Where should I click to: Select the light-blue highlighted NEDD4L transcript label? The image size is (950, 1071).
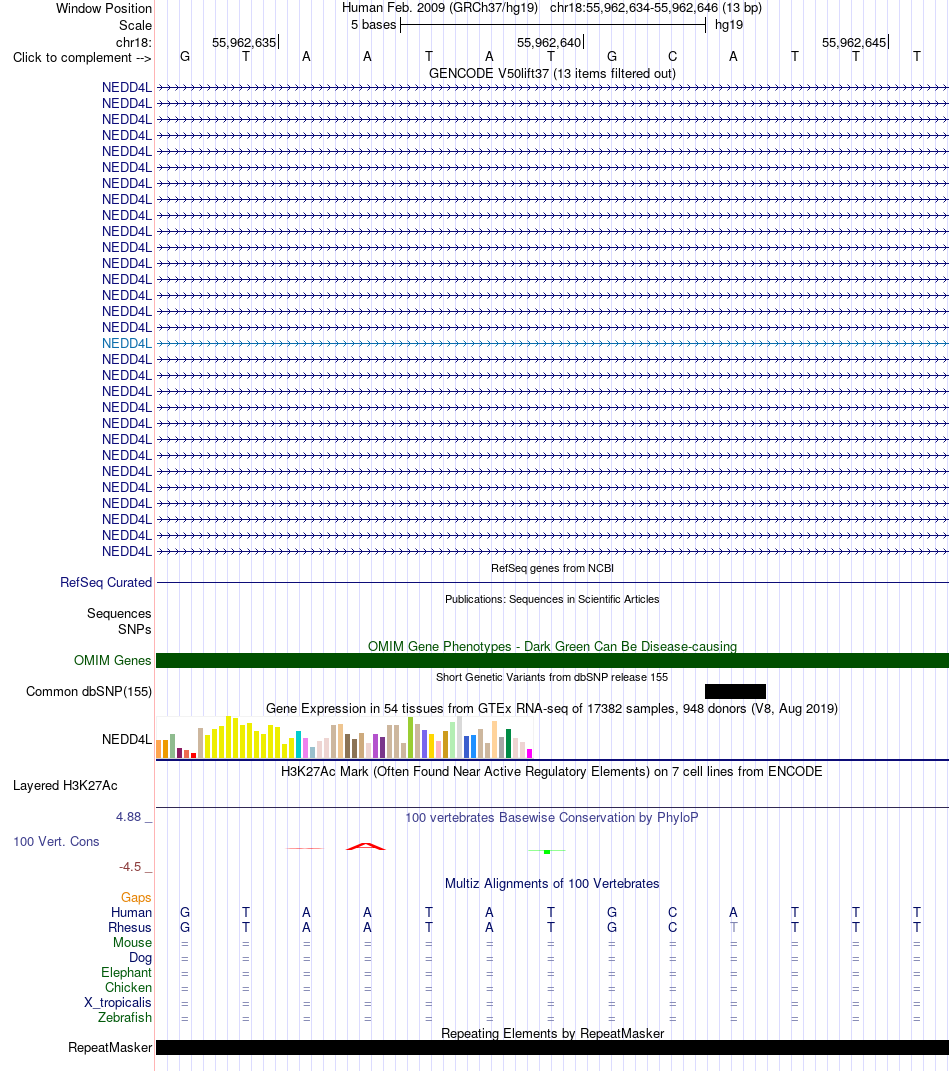pyautogui.click(x=126, y=344)
